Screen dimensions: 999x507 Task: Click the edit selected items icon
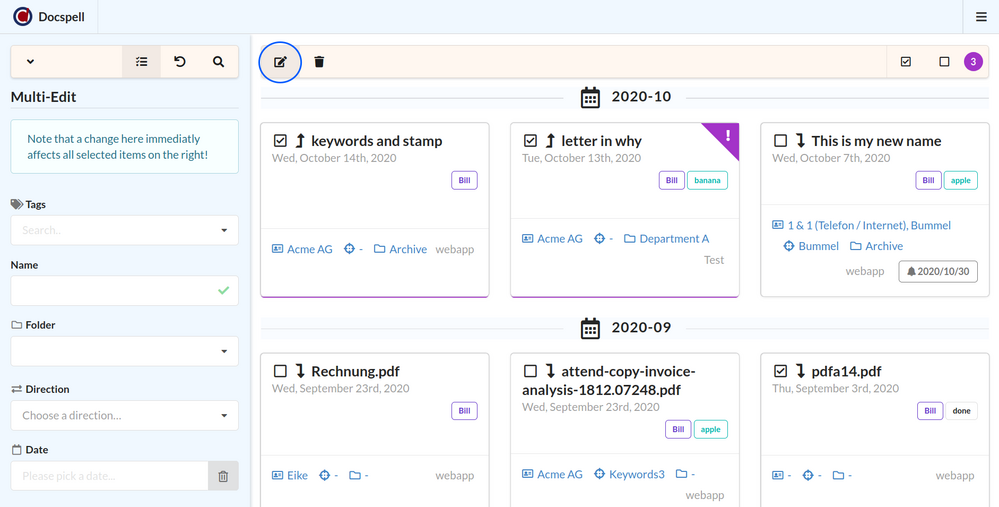tap(280, 62)
